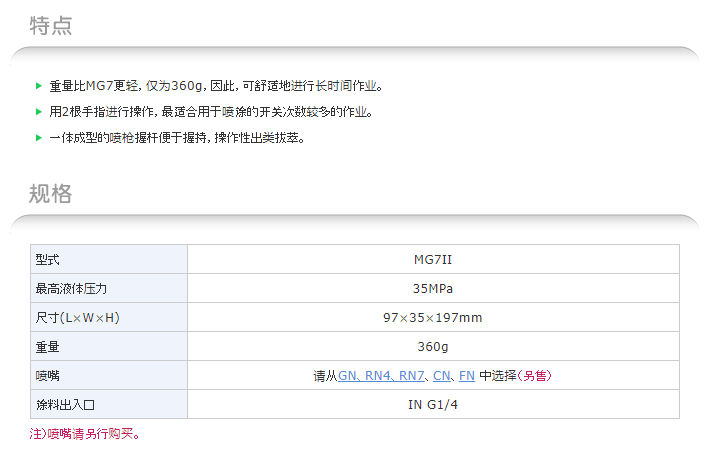Click the 360g value in the table
The width and height of the screenshot is (710, 459).
point(433,347)
